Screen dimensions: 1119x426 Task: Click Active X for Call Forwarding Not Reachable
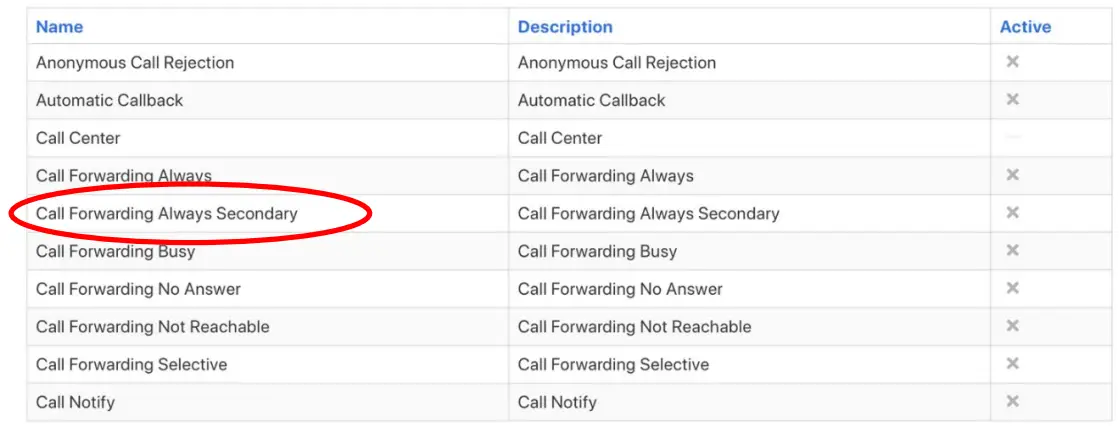click(1012, 327)
